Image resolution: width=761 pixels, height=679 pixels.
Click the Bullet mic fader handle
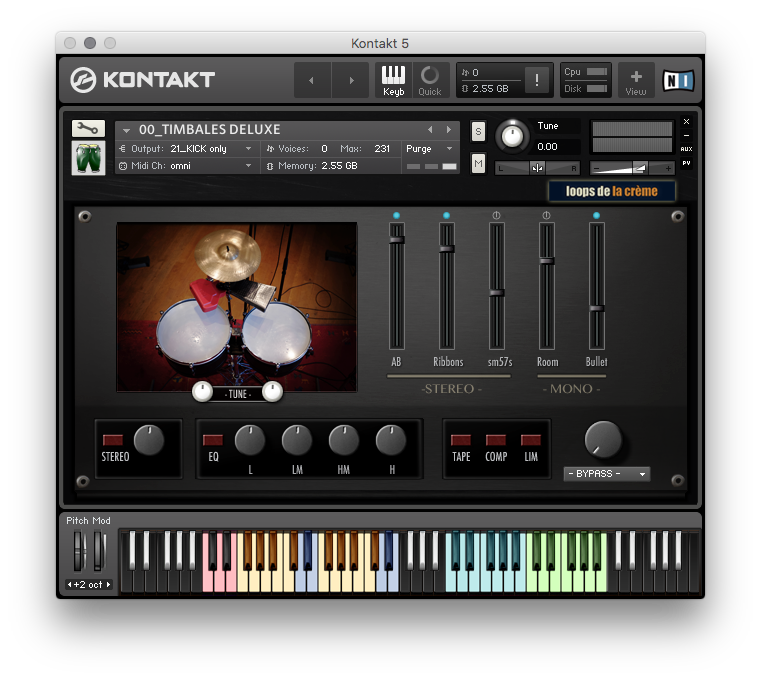click(x=596, y=308)
